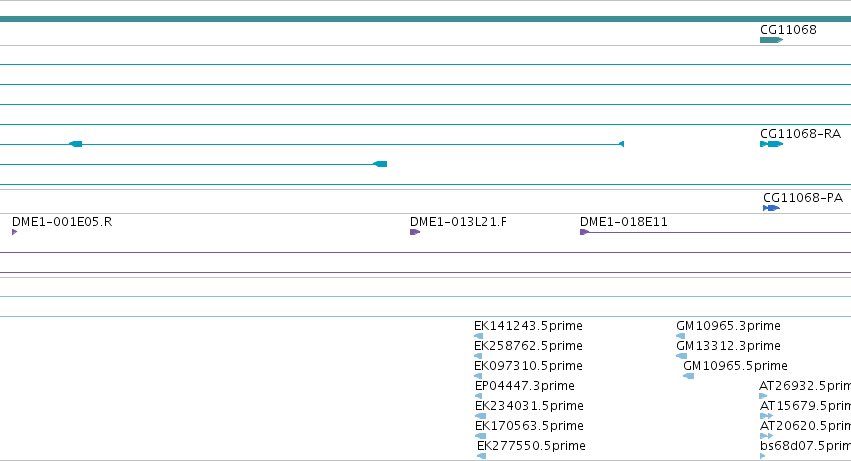Click the EST arrow under EK097310.5prime

pos(478,376)
